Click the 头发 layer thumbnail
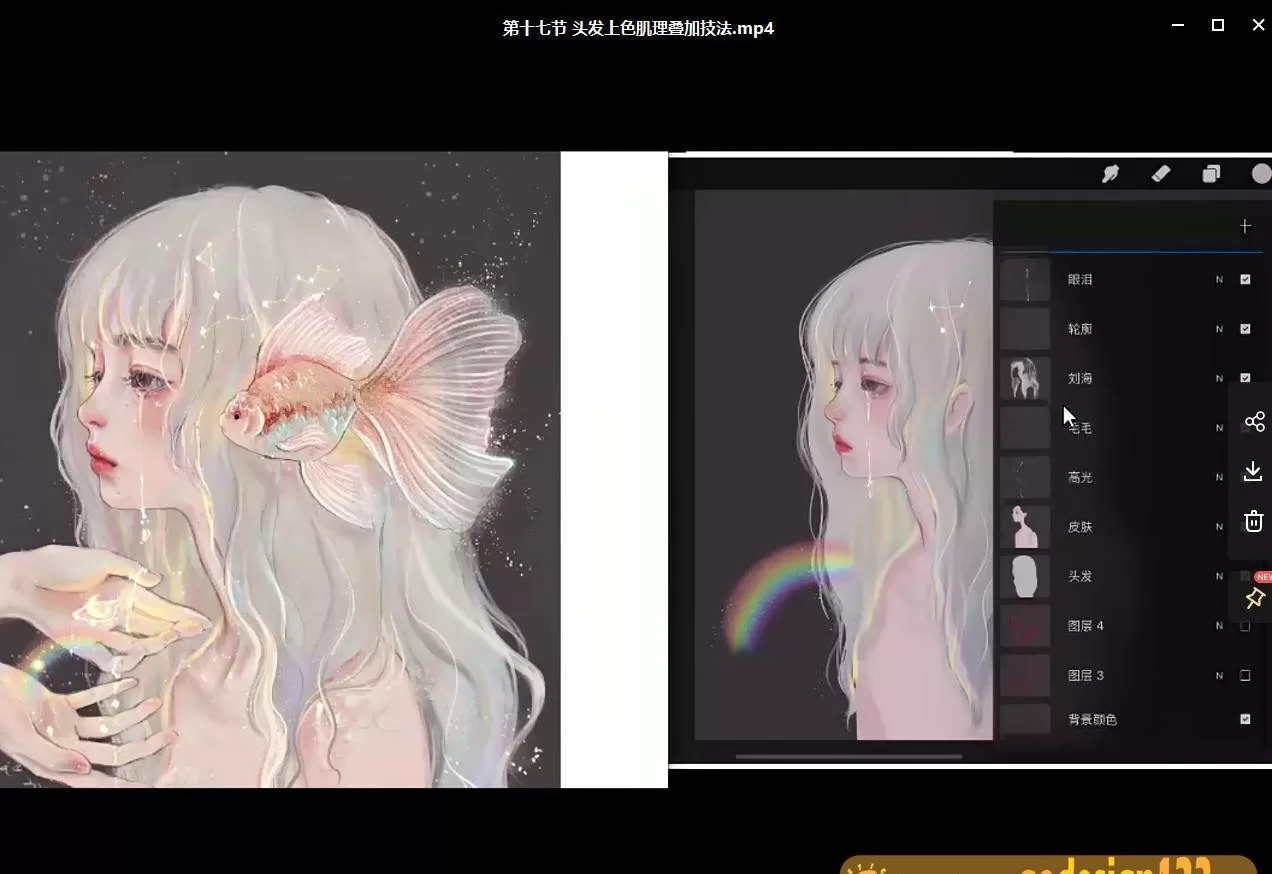 click(1024, 576)
